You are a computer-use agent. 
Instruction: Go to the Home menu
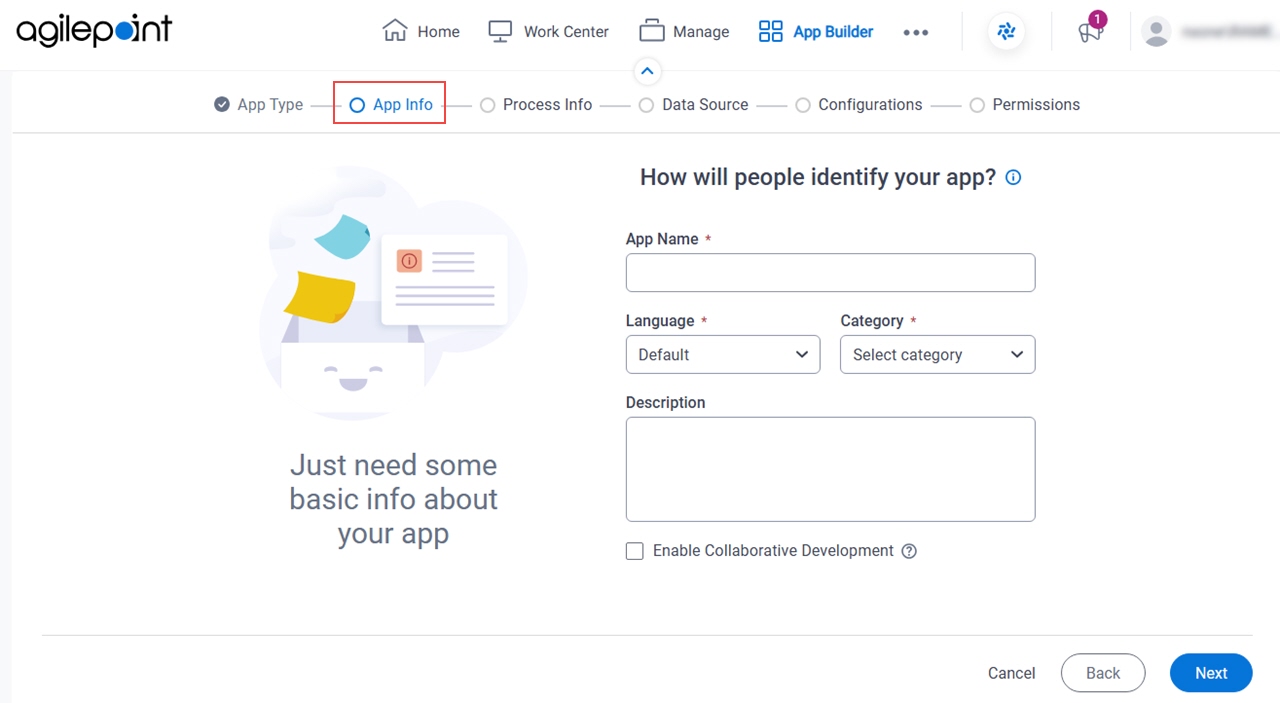pos(421,31)
